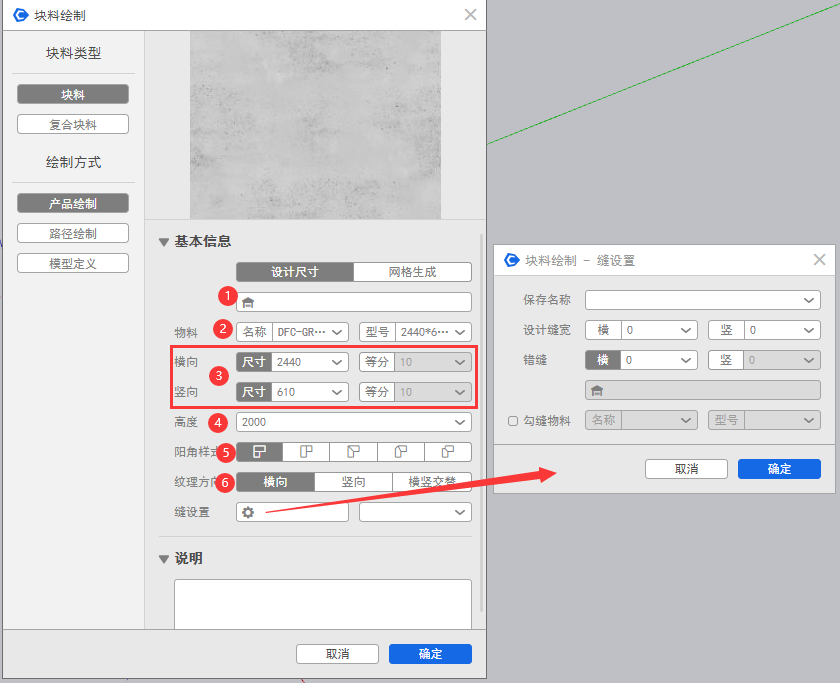Select the fourth external corner style icon
The width and height of the screenshot is (840, 683).
click(400, 452)
